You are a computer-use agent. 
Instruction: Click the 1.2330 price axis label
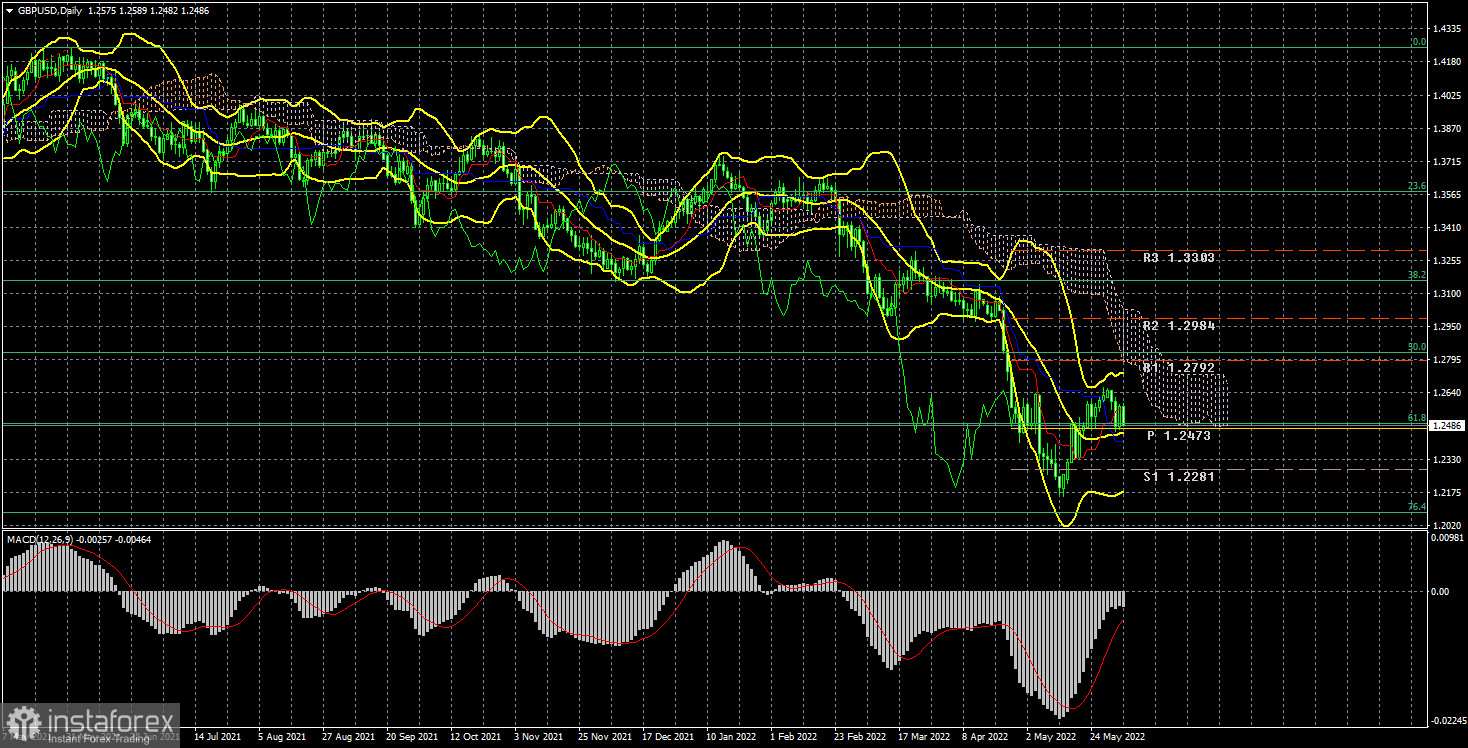point(1448,458)
